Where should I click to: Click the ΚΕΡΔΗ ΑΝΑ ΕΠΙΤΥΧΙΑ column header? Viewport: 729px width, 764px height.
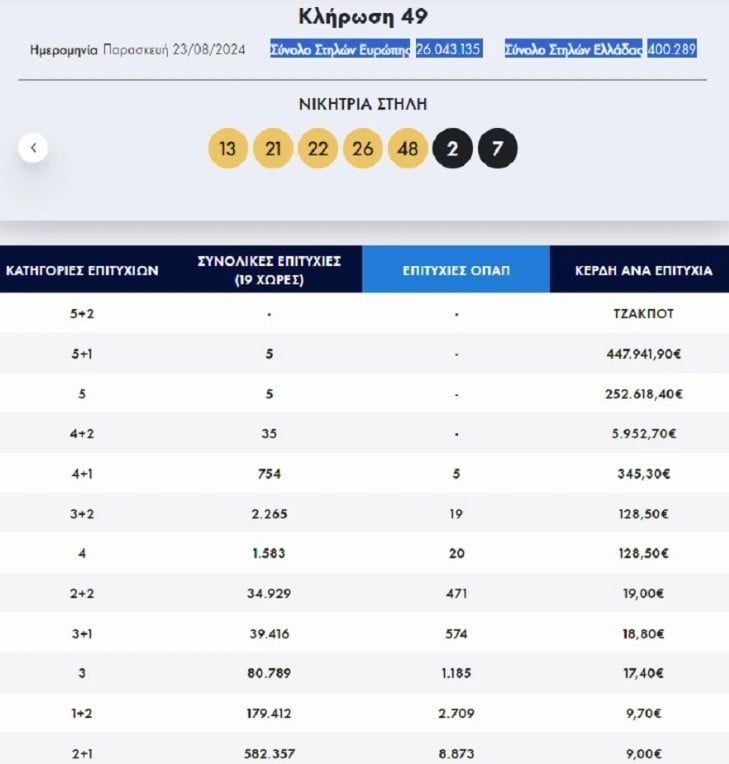643,270
